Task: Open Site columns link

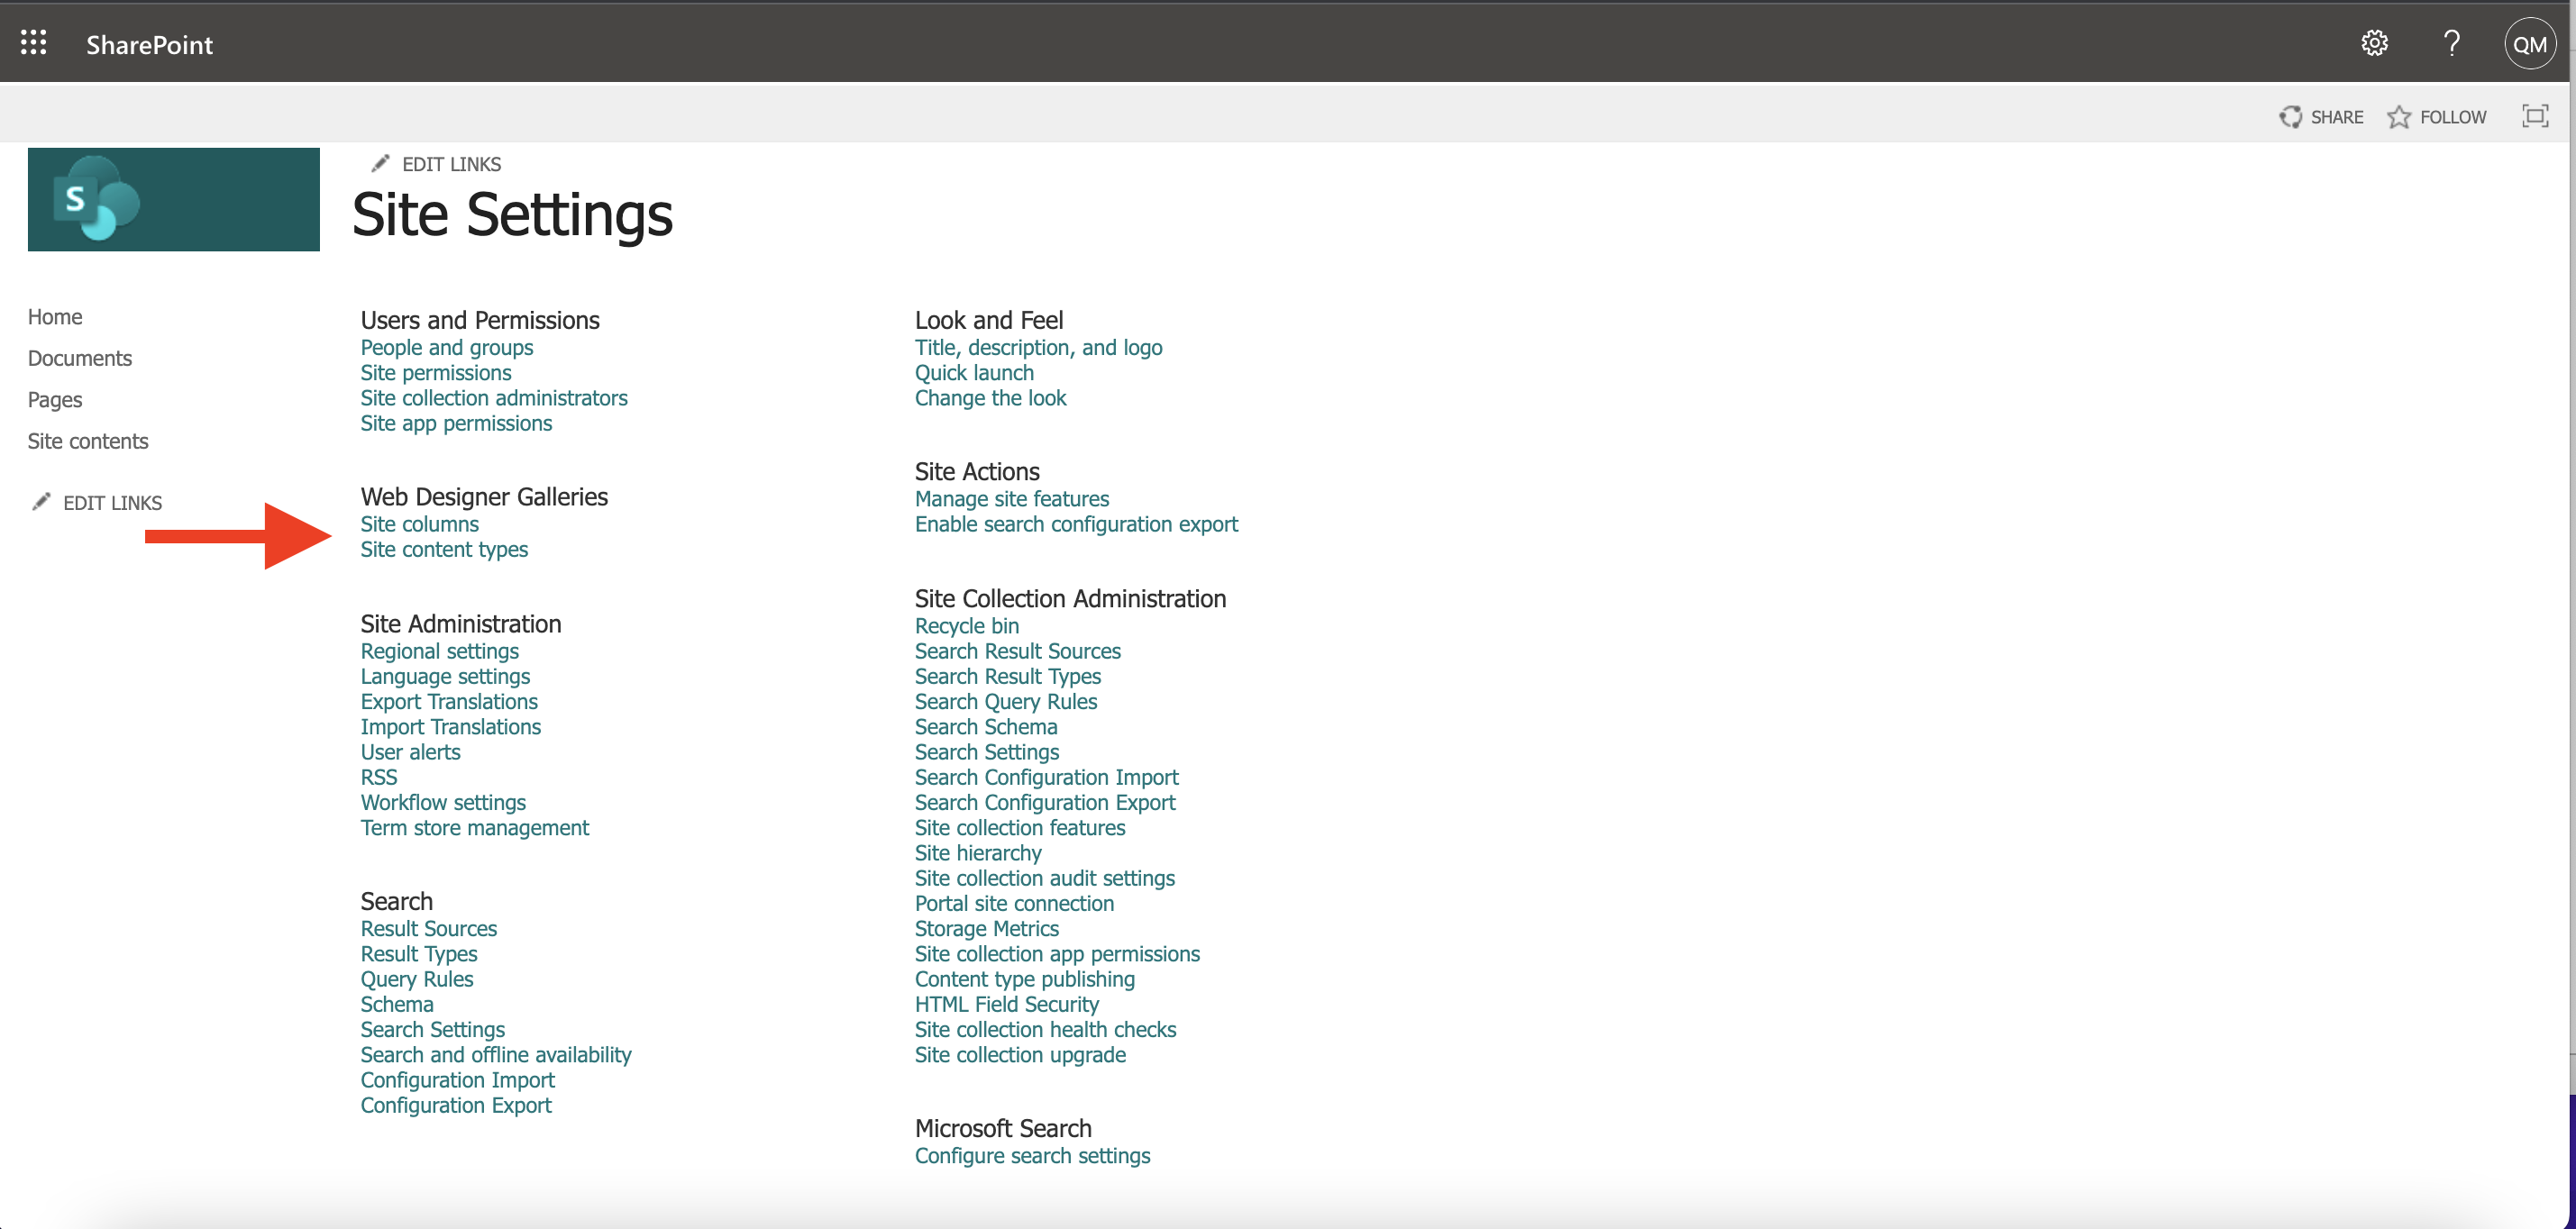Action: [419, 524]
